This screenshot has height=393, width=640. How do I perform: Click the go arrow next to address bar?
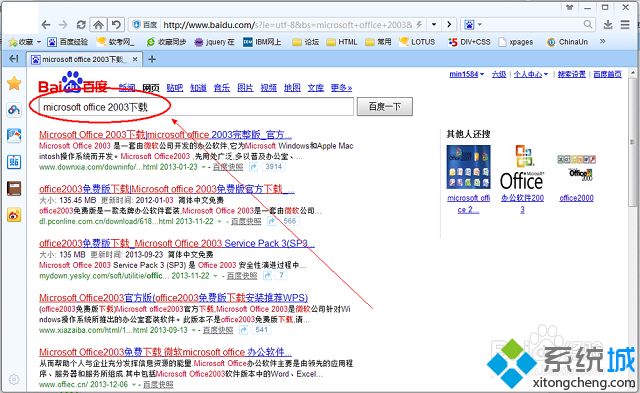pyautogui.click(x=449, y=25)
